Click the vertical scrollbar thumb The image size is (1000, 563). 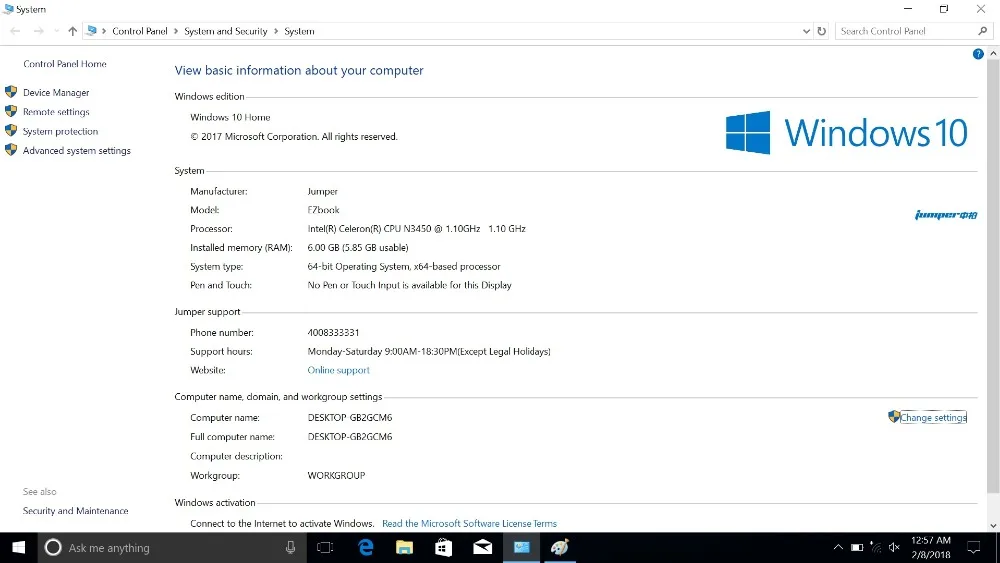click(x=993, y=275)
